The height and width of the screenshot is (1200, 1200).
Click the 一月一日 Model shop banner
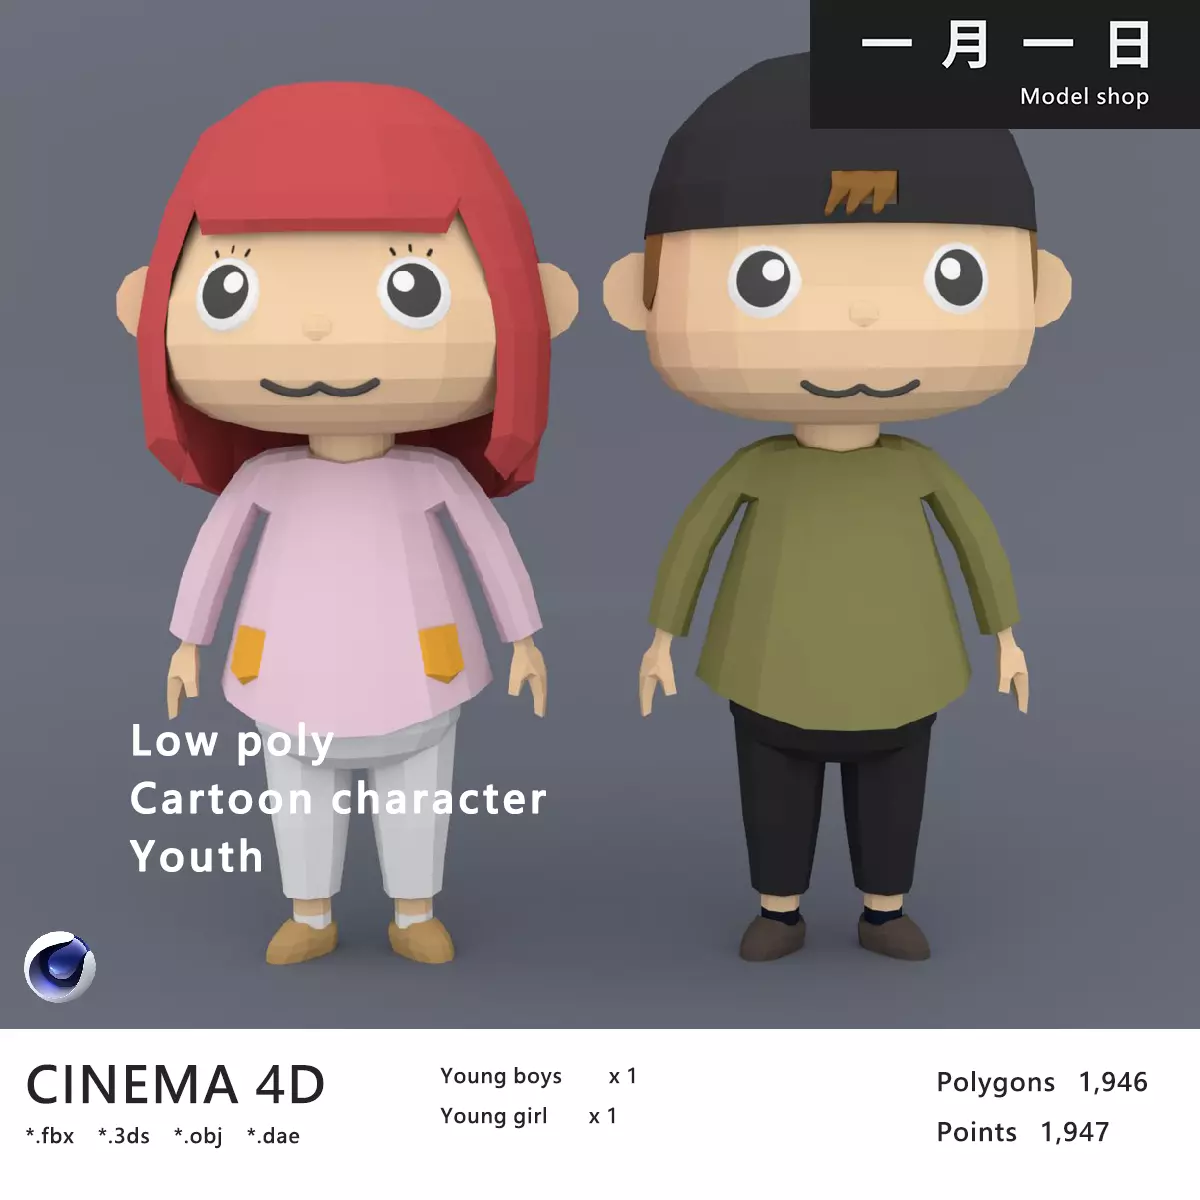click(x=1004, y=64)
